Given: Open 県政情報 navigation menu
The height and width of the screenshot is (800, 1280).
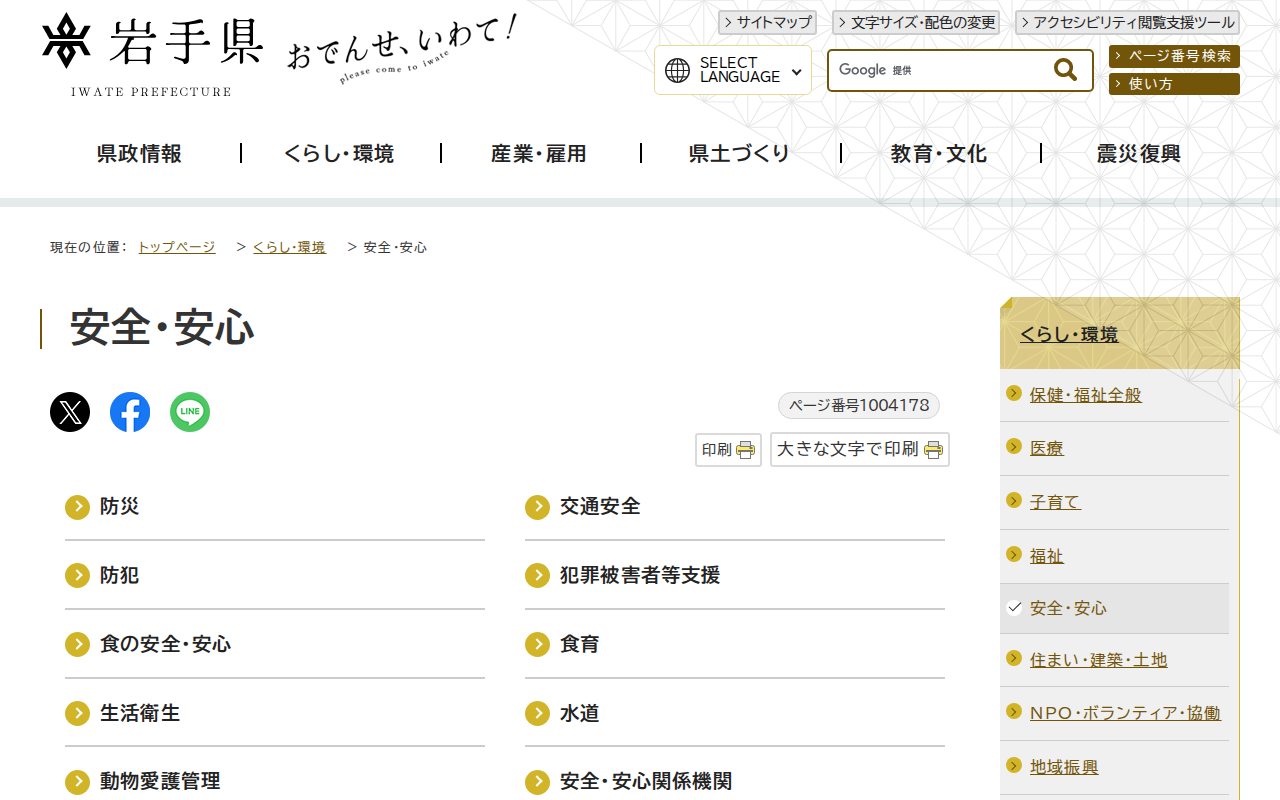Looking at the screenshot, I should click(140, 154).
